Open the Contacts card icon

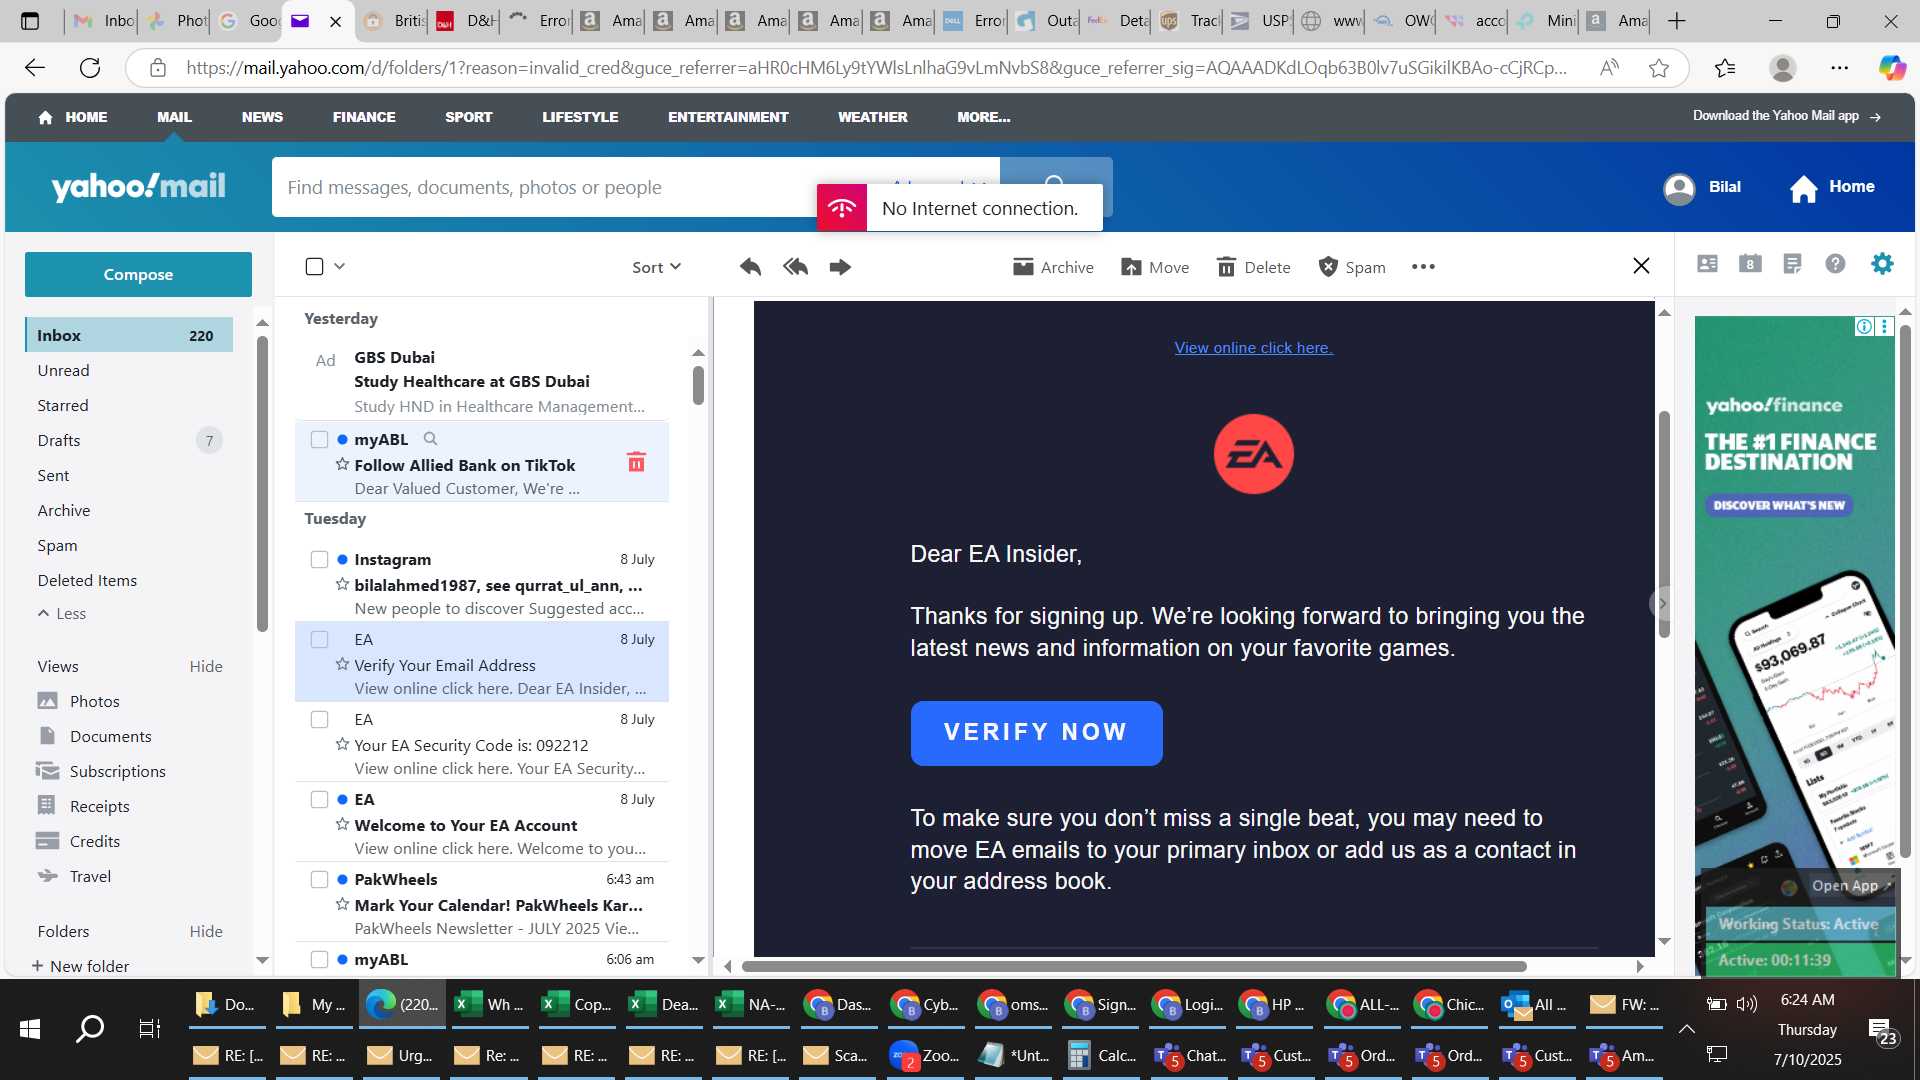[x=1707, y=264]
